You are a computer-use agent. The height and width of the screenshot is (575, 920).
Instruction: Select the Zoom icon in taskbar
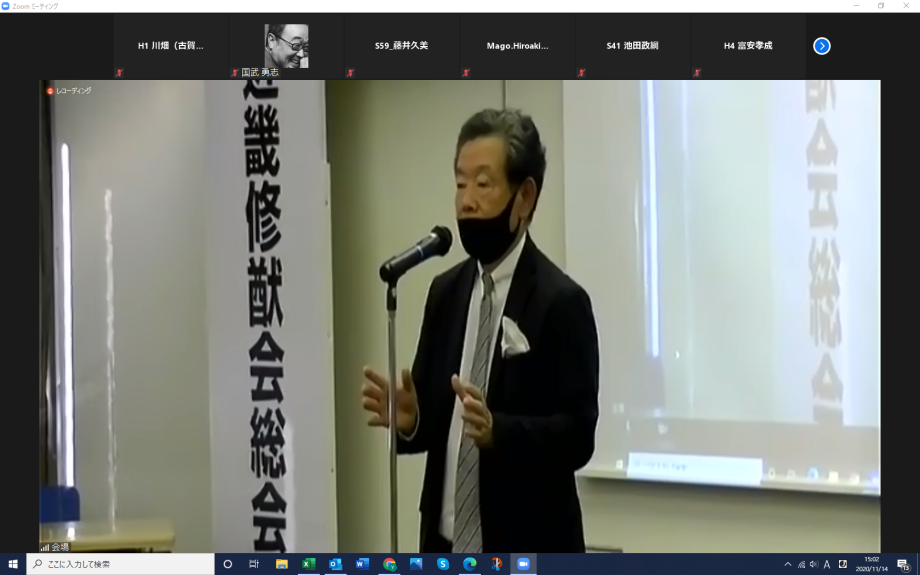pyautogui.click(x=522, y=564)
